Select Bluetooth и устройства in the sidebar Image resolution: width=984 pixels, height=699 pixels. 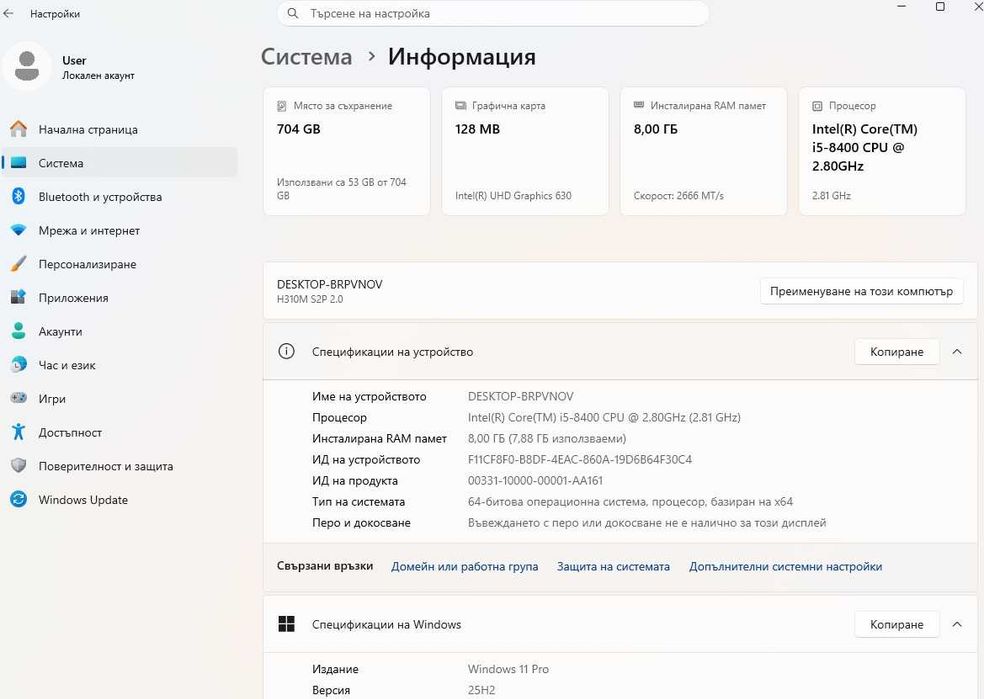[x=120, y=196]
